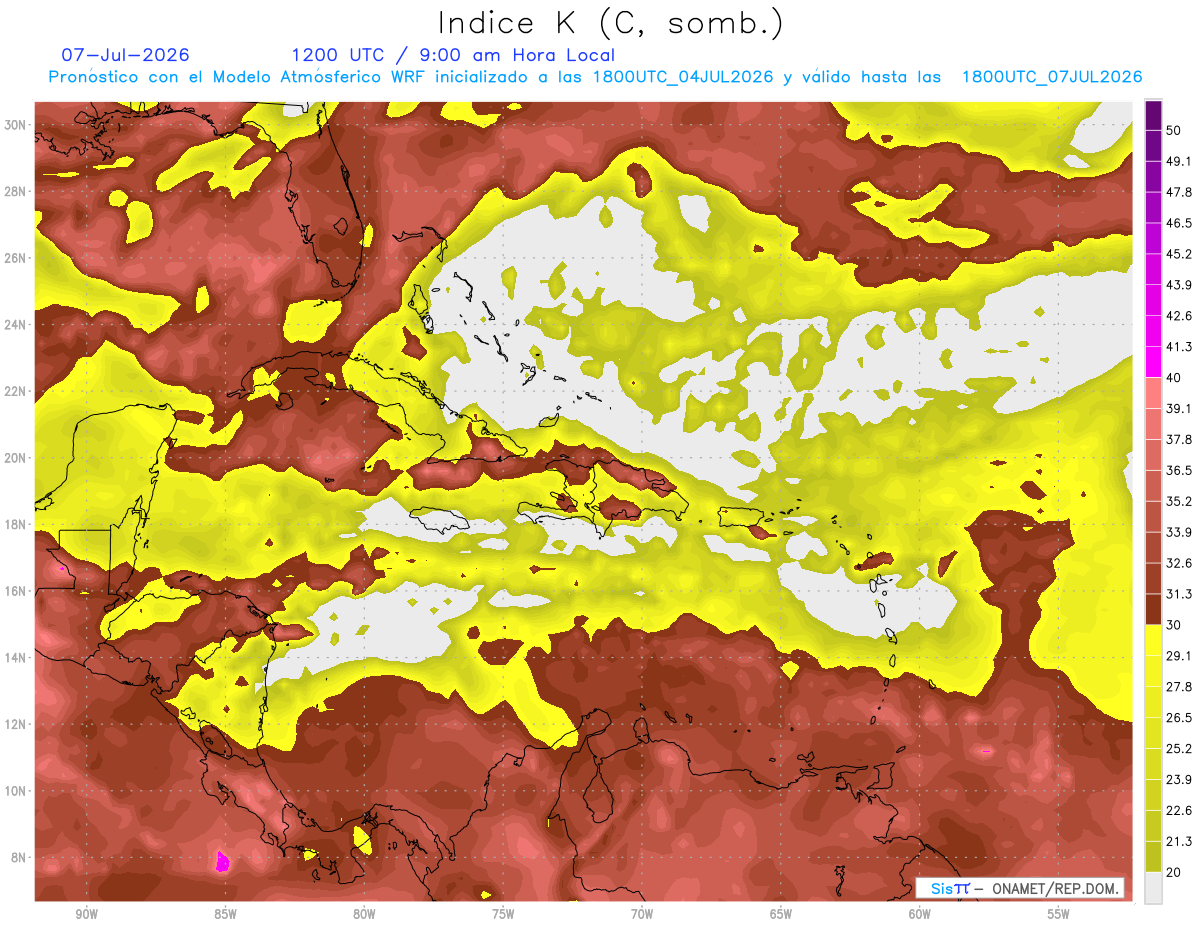
Task: Pick the light gray swatch below legend value 20
Action: click(1153, 888)
